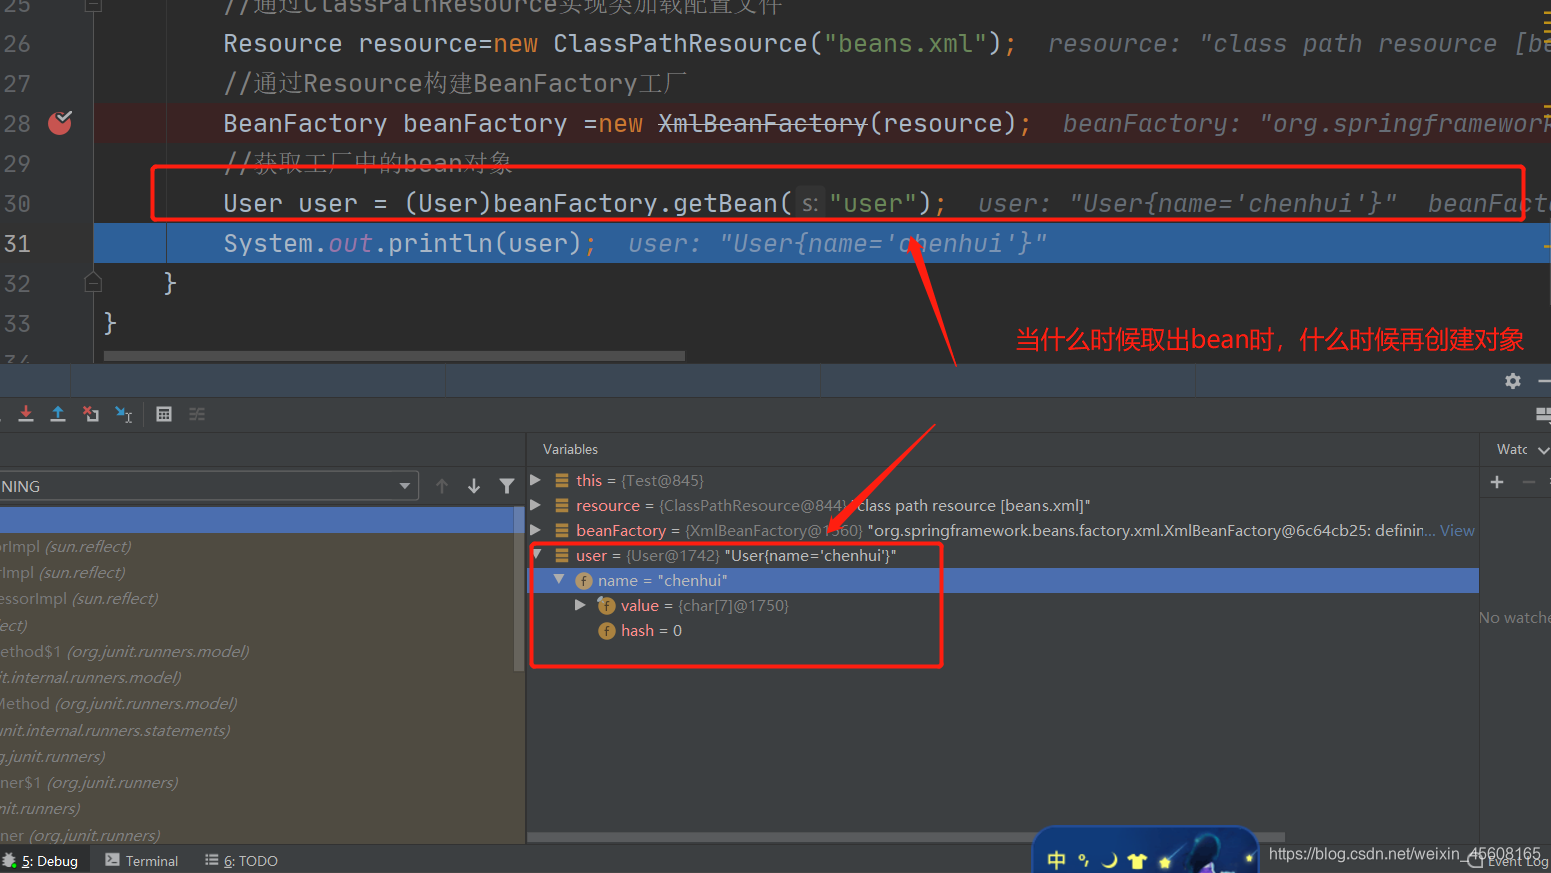
Task: Open the Evaluate Expression calculator icon
Action: pos(164,414)
